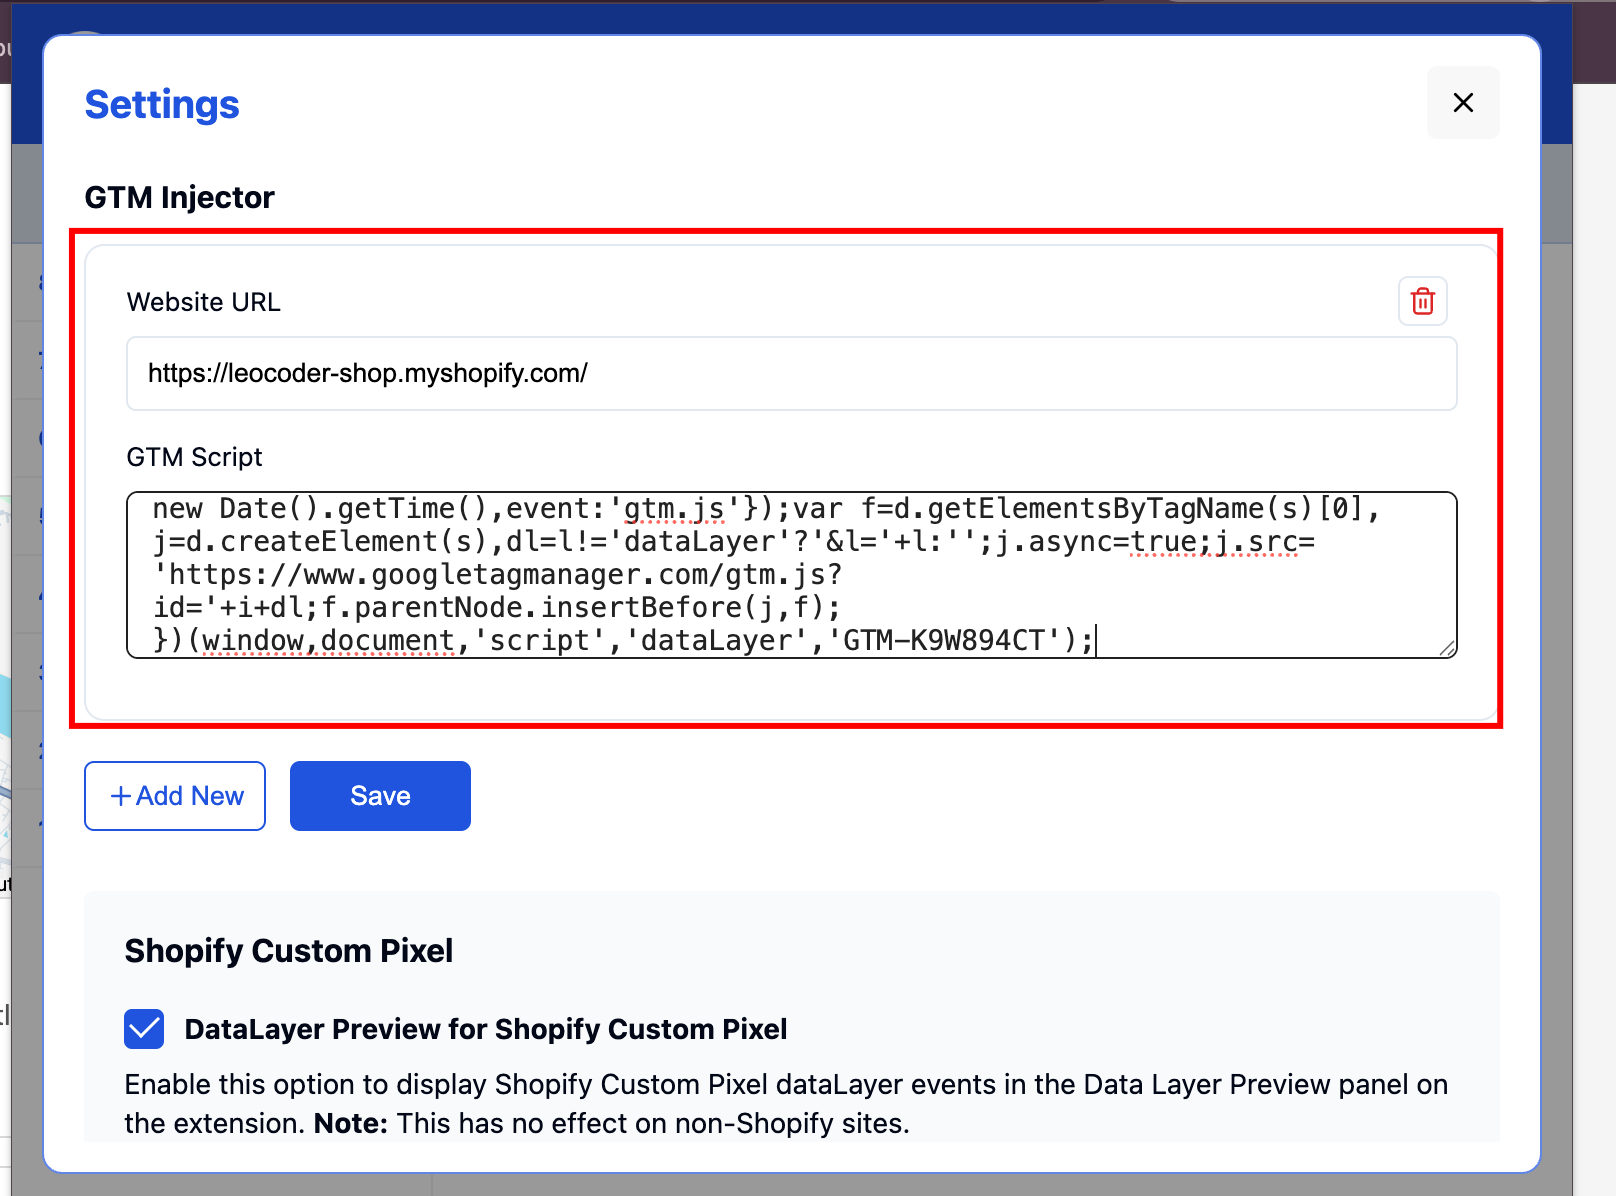Close the Settings dialog

[x=1462, y=103]
